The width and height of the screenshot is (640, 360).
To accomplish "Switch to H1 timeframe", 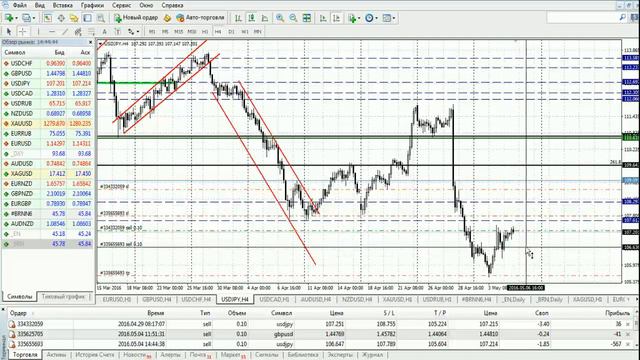I will click(205, 31).
